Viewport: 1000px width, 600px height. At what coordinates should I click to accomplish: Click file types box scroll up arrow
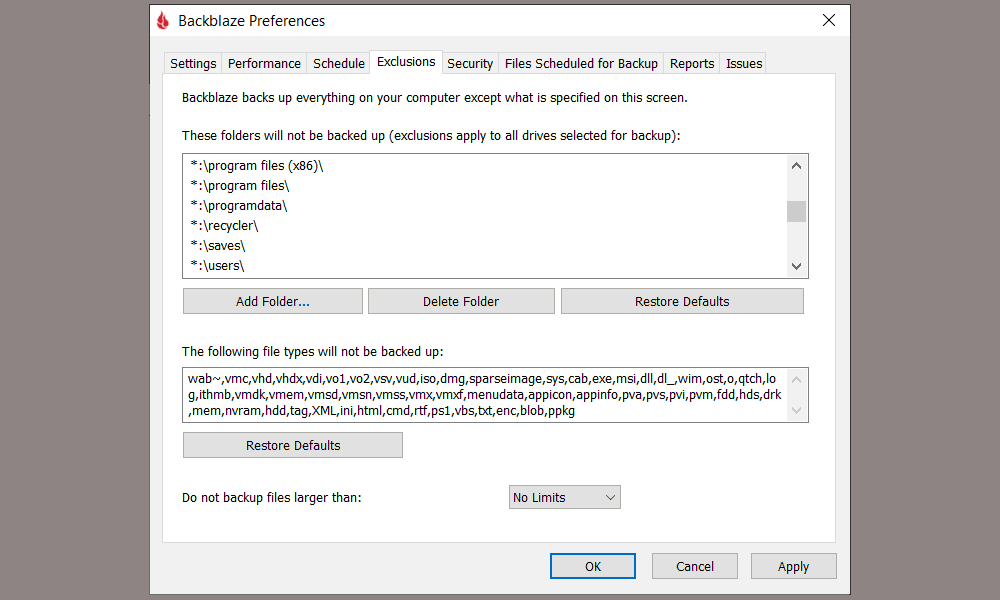(796, 379)
